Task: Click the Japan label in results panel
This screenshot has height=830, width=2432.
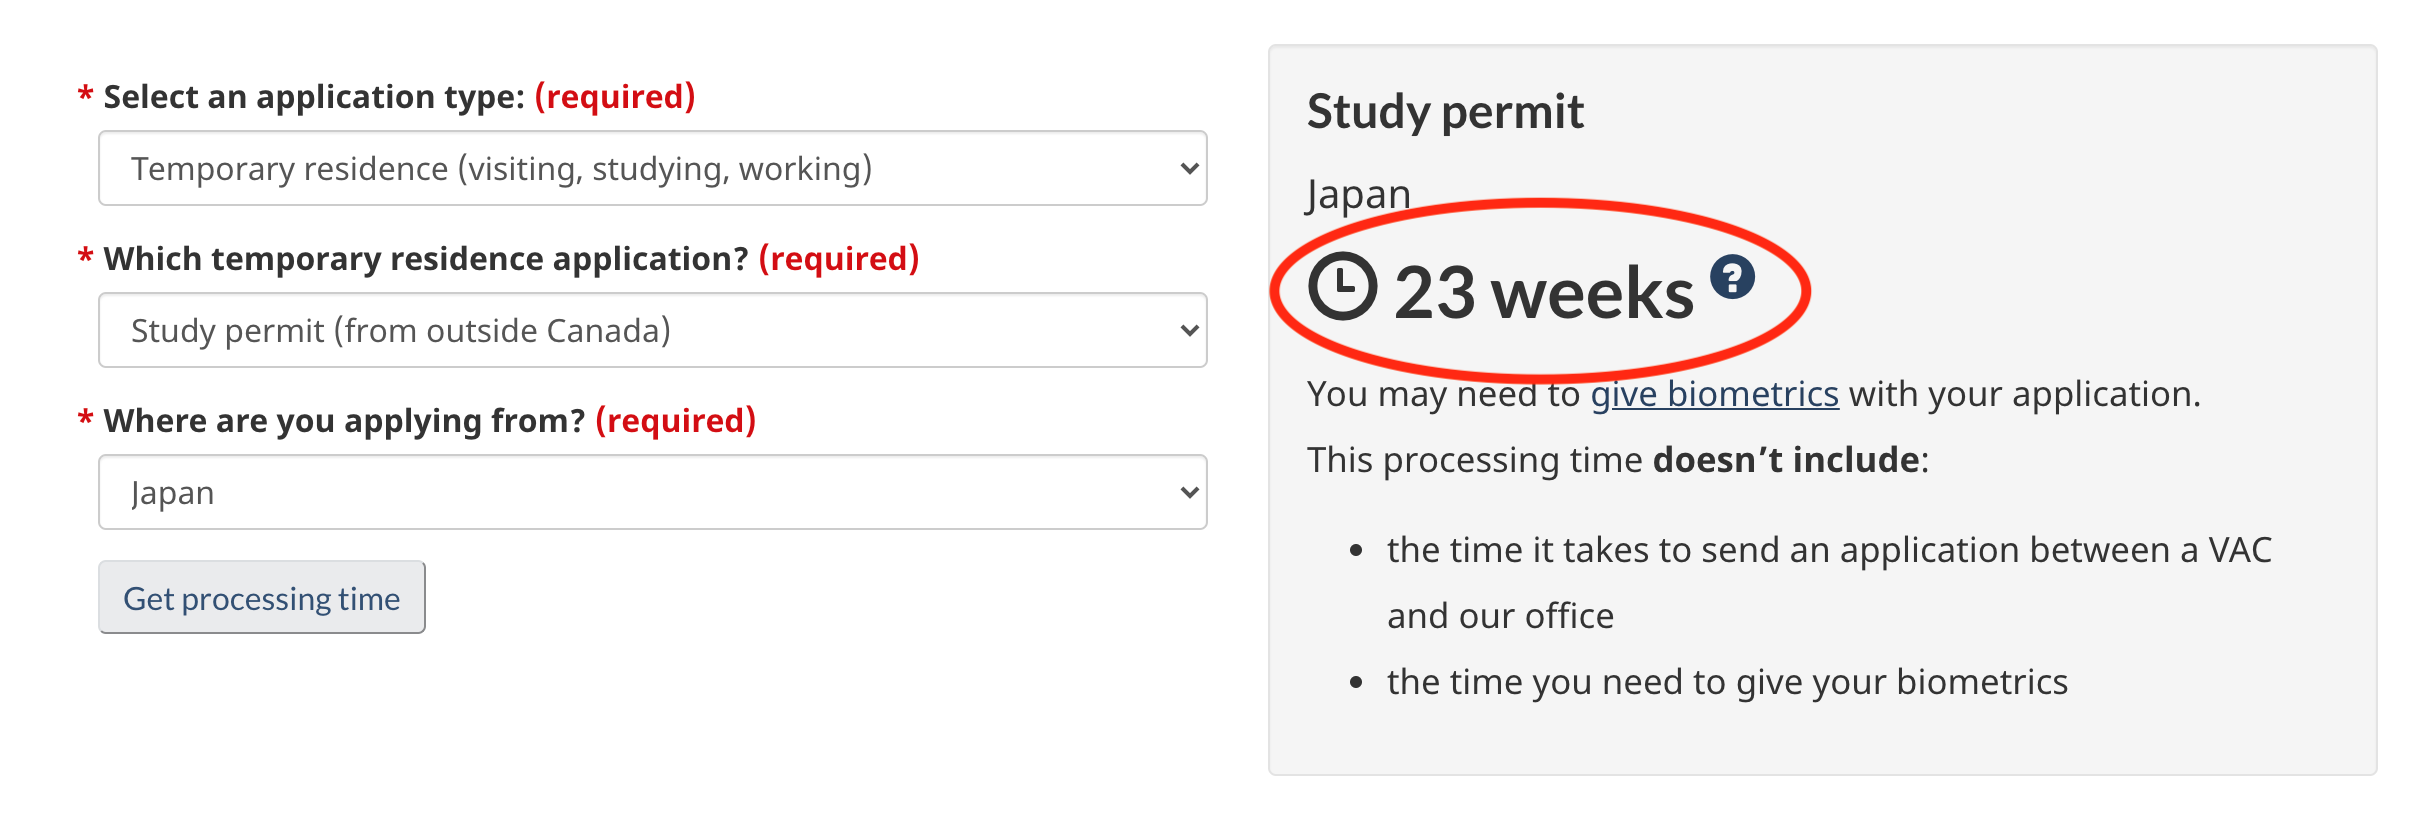Action: point(1358,194)
